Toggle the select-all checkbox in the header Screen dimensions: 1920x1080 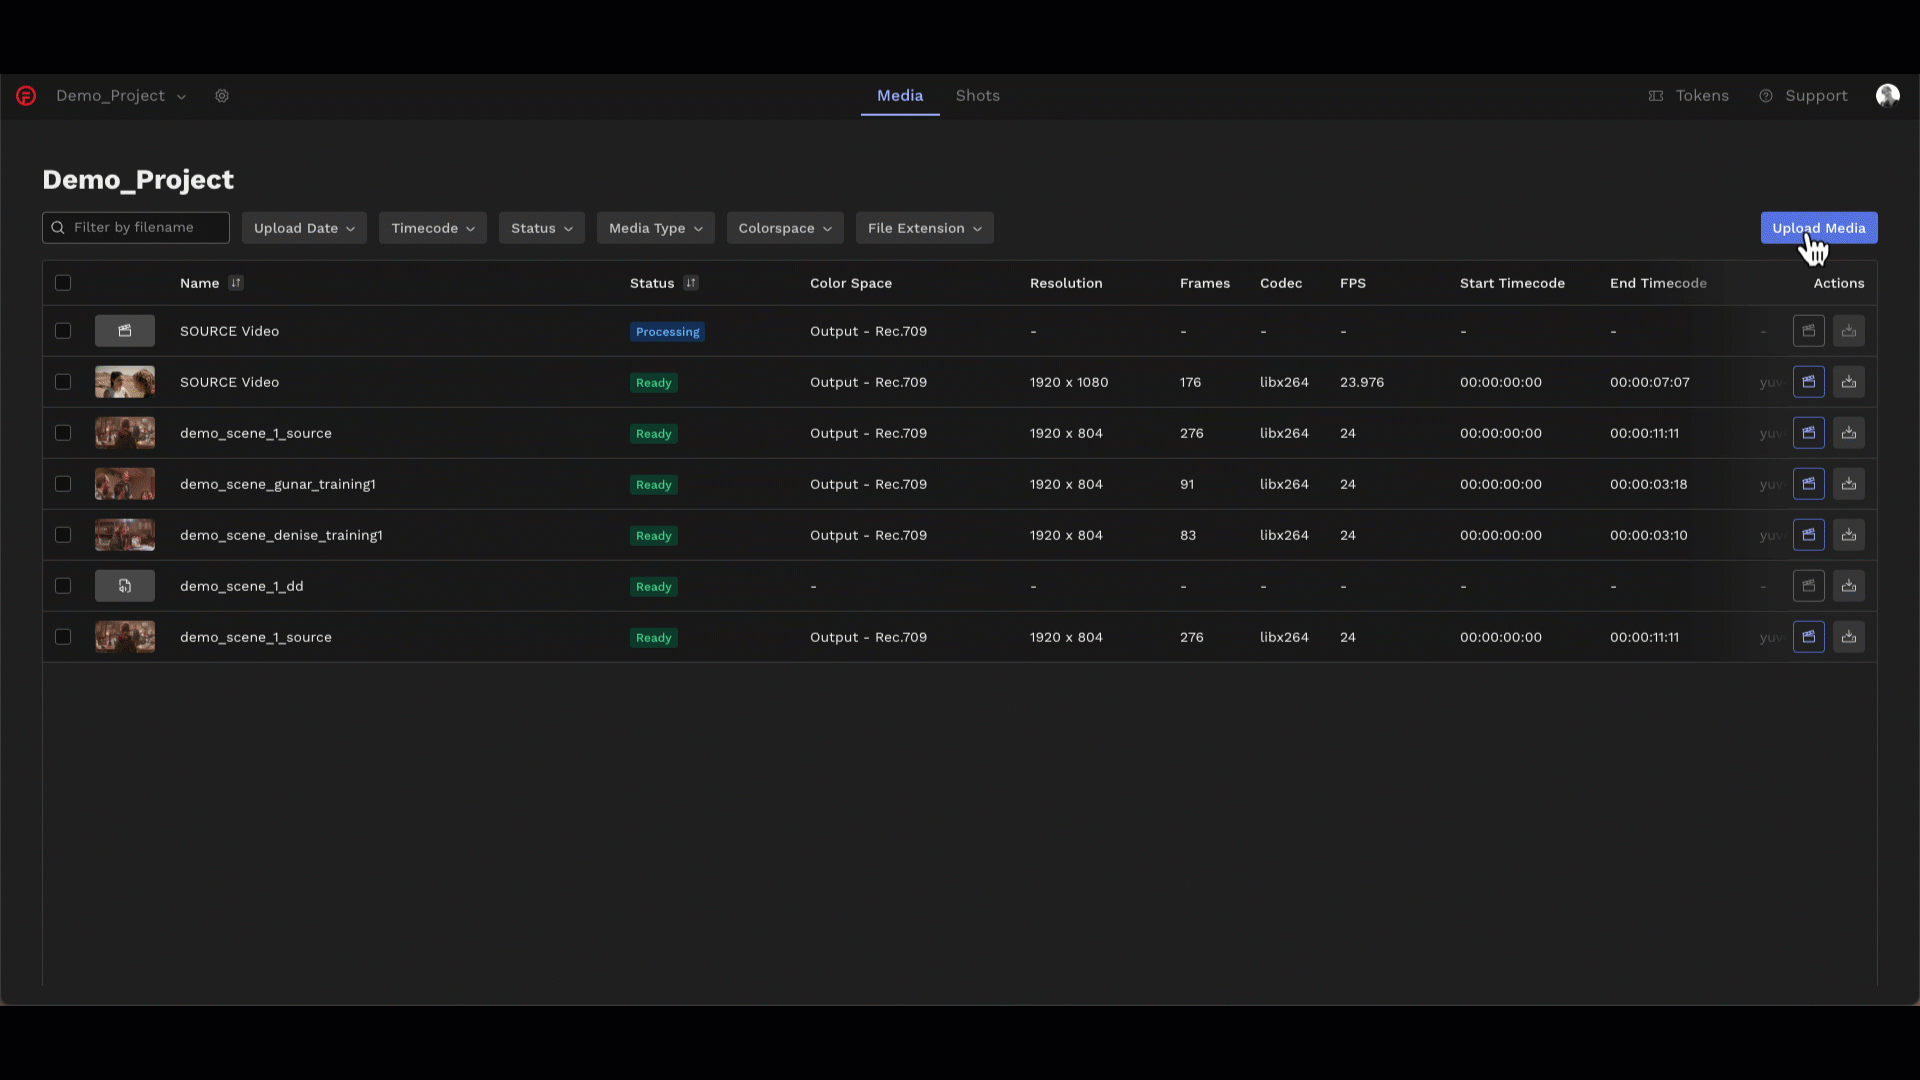coord(63,283)
